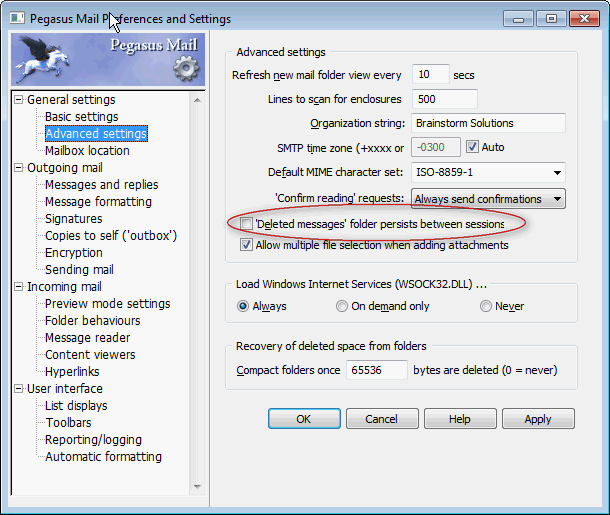Go to Mailbox location settings

[87, 151]
